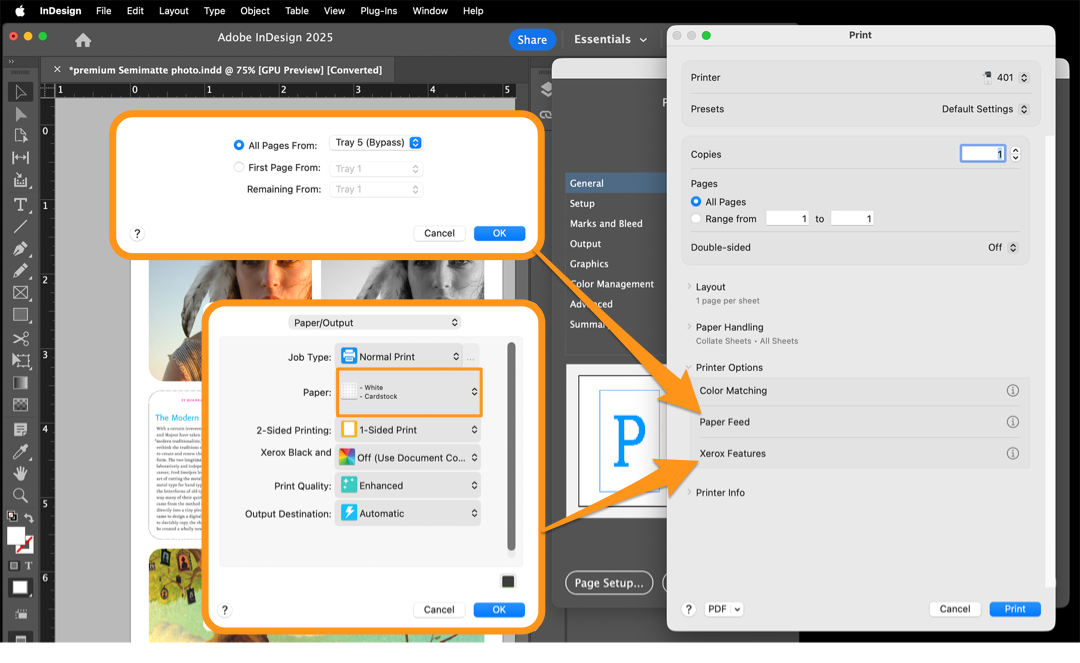The width and height of the screenshot is (1080, 663).
Task: Select the Page tool
Action: coord(21,136)
